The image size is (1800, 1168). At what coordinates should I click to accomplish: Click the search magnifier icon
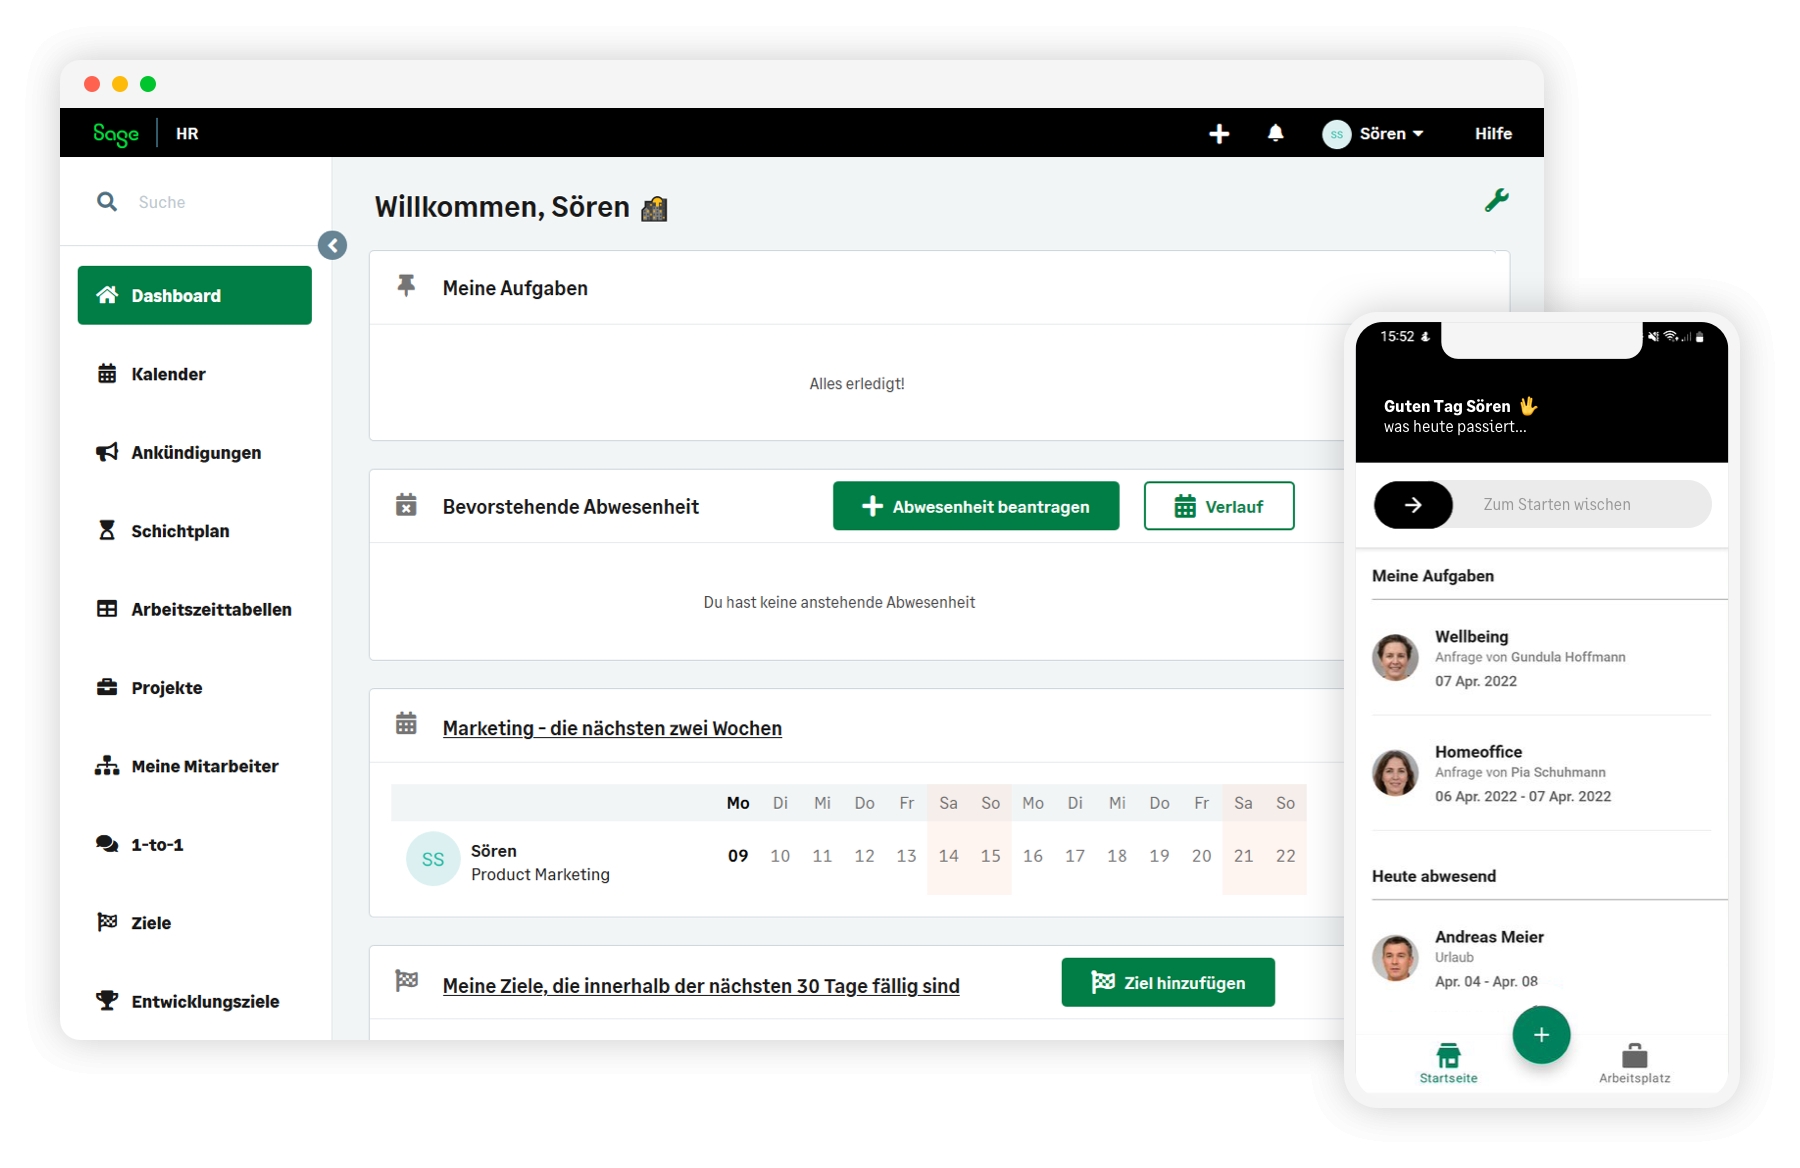tap(107, 202)
